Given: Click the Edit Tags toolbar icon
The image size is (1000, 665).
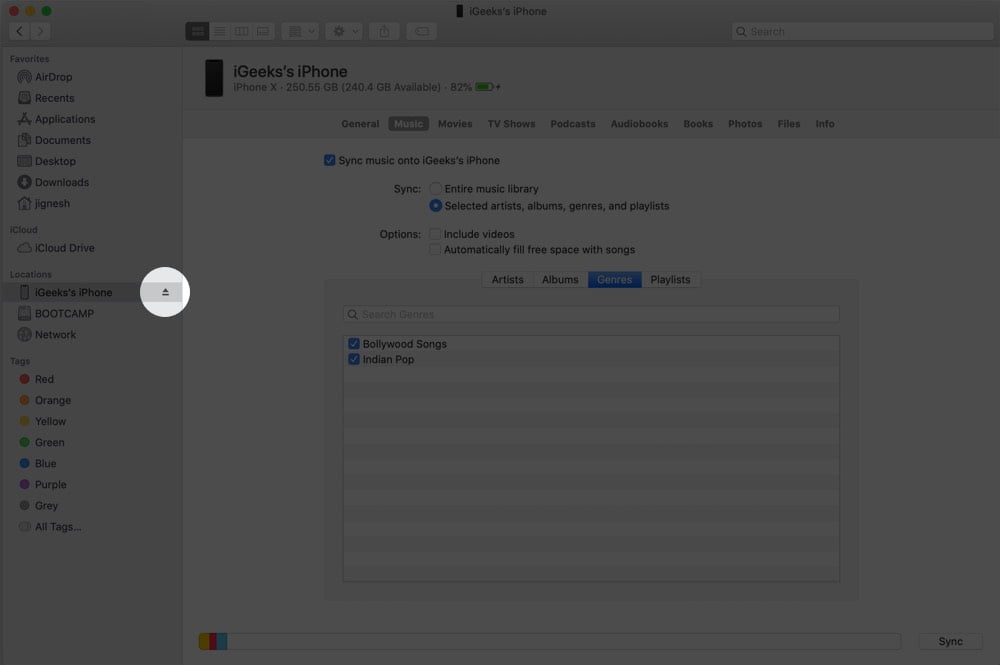Looking at the screenshot, I should point(422,31).
